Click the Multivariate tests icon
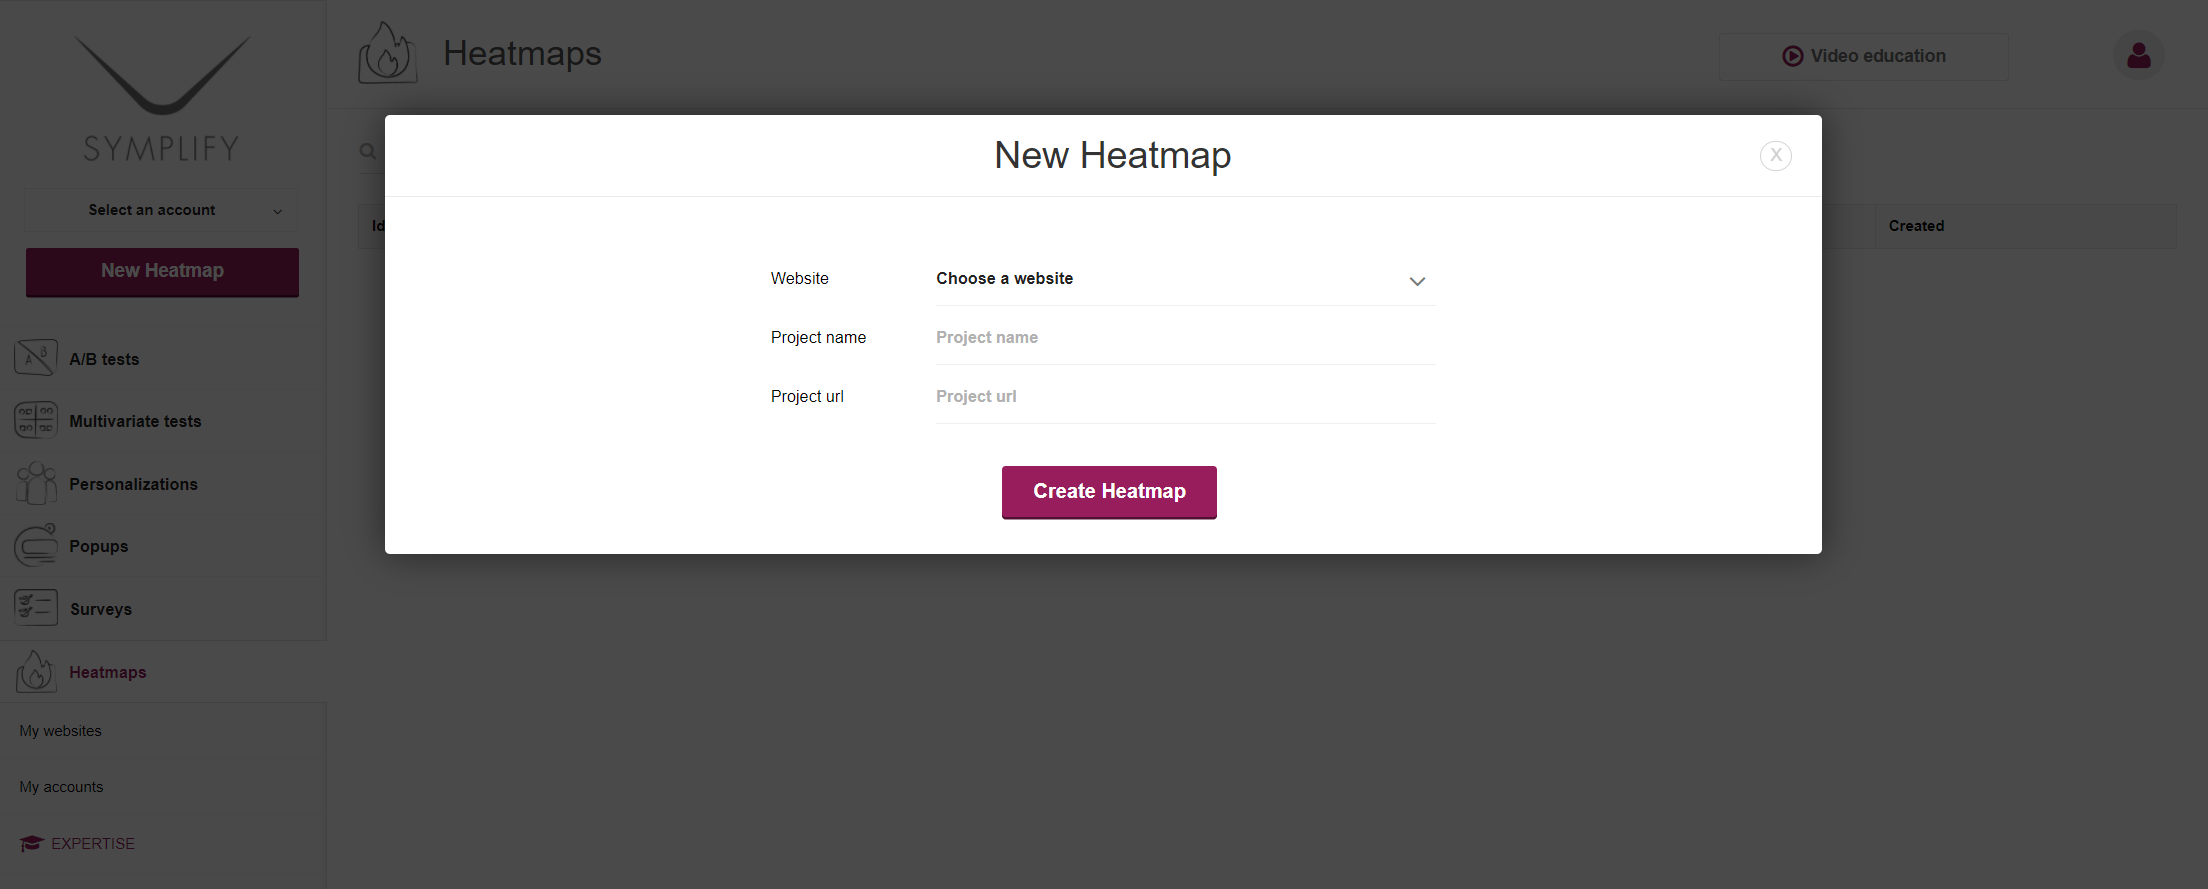 tap(36, 420)
